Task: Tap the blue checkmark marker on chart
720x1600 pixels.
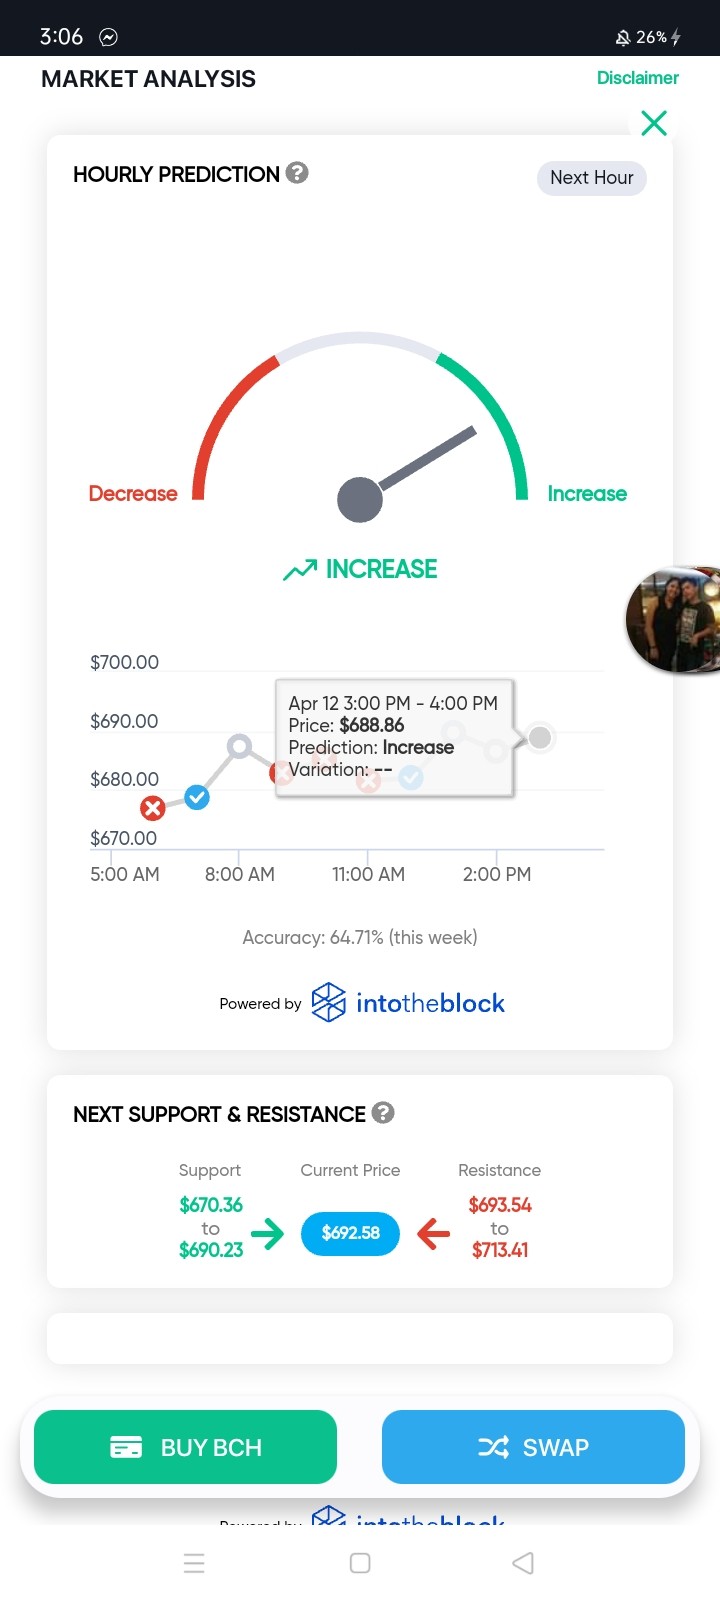Action: pos(197,797)
